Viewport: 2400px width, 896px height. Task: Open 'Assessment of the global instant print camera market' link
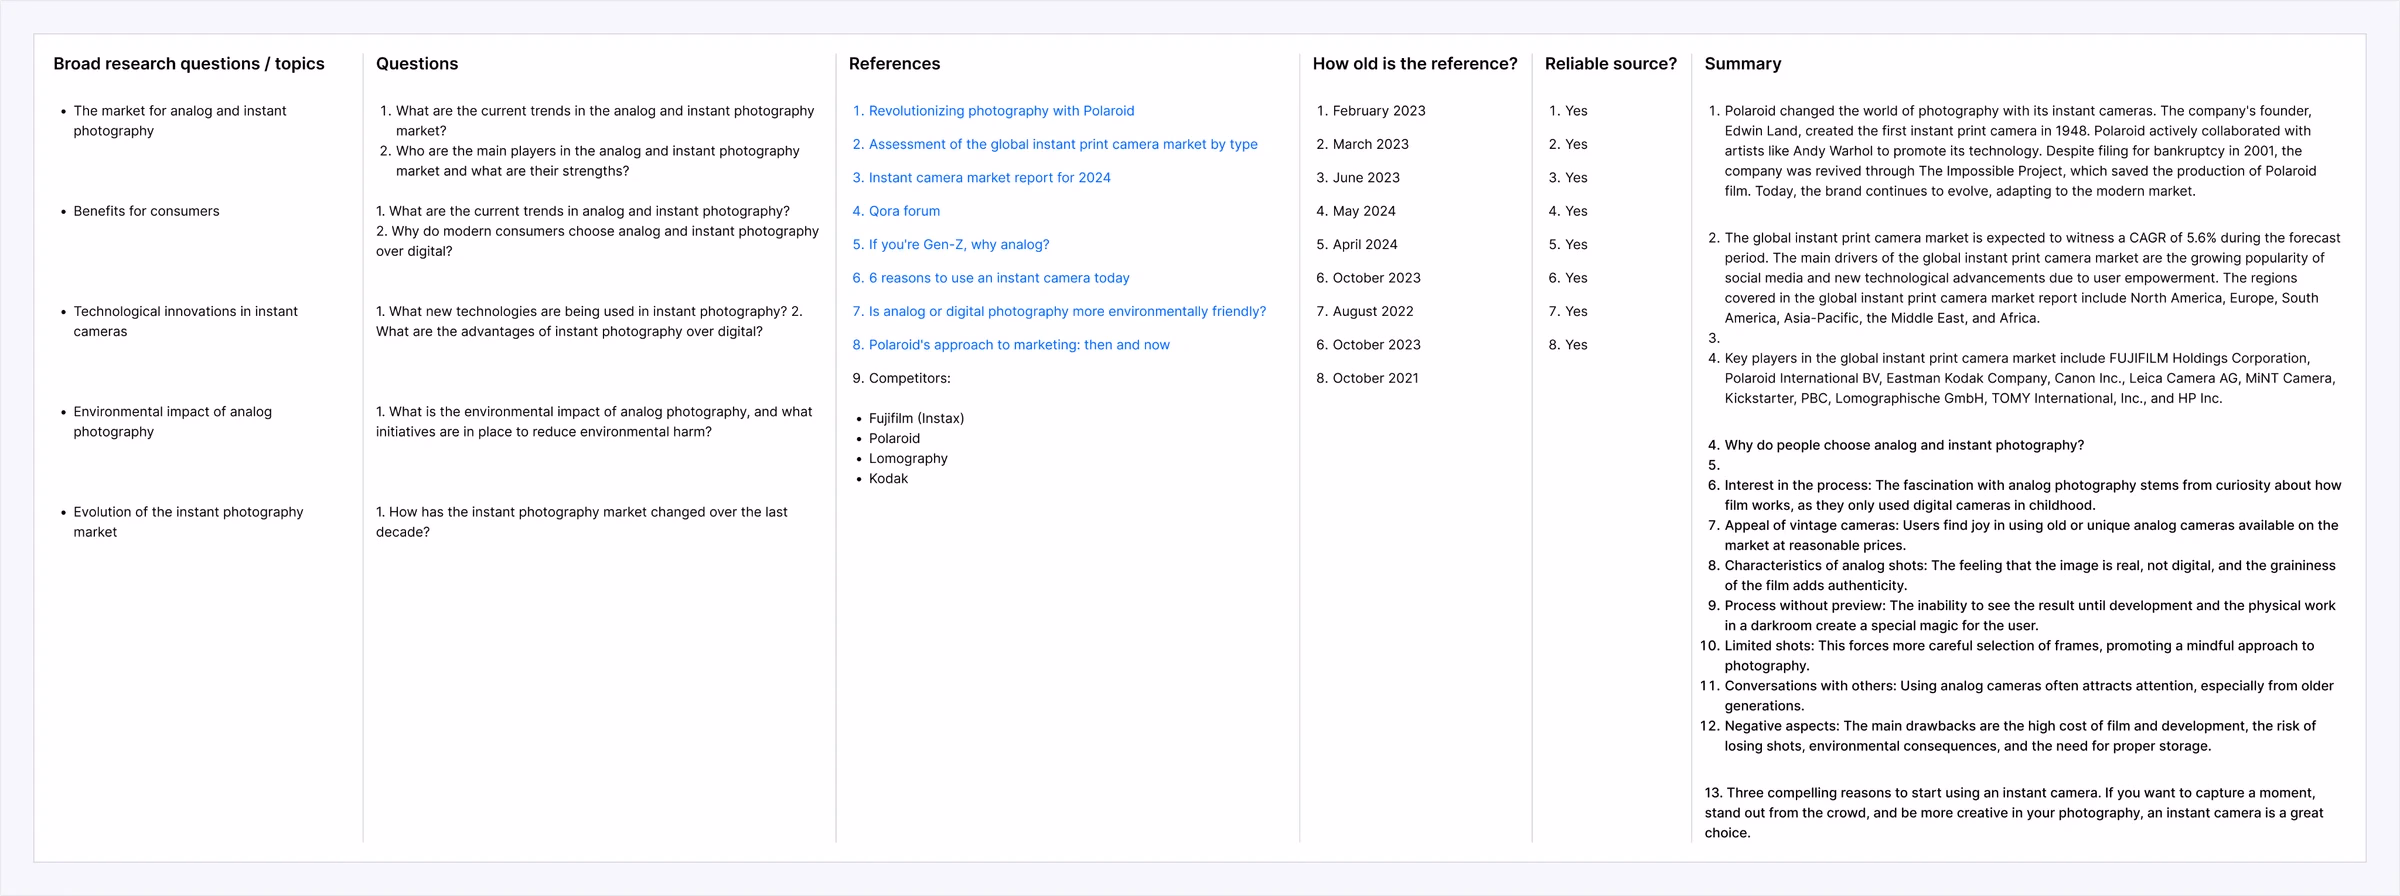[x=1063, y=144]
